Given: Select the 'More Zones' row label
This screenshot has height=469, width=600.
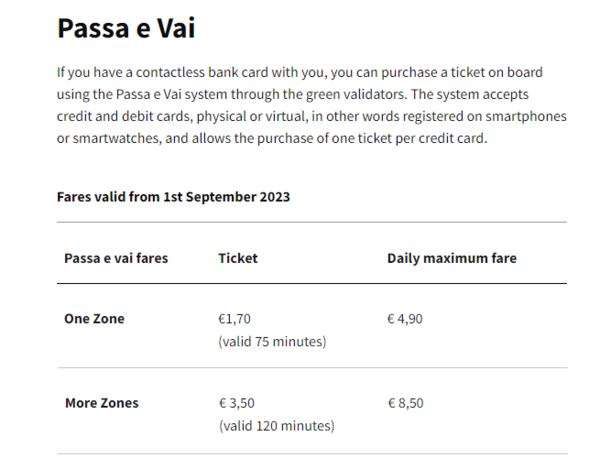Looking at the screenshot, I should [x=102, y=403].
